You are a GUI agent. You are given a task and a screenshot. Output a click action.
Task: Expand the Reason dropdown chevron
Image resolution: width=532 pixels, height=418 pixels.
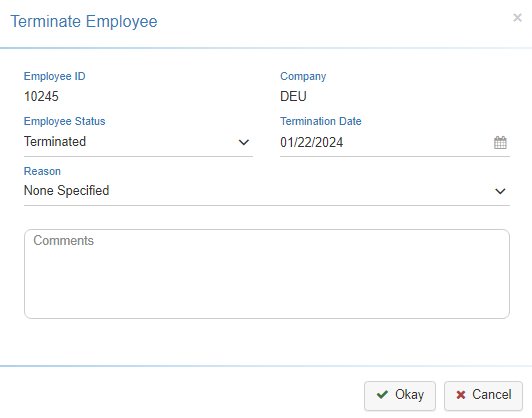click(500, 191)
